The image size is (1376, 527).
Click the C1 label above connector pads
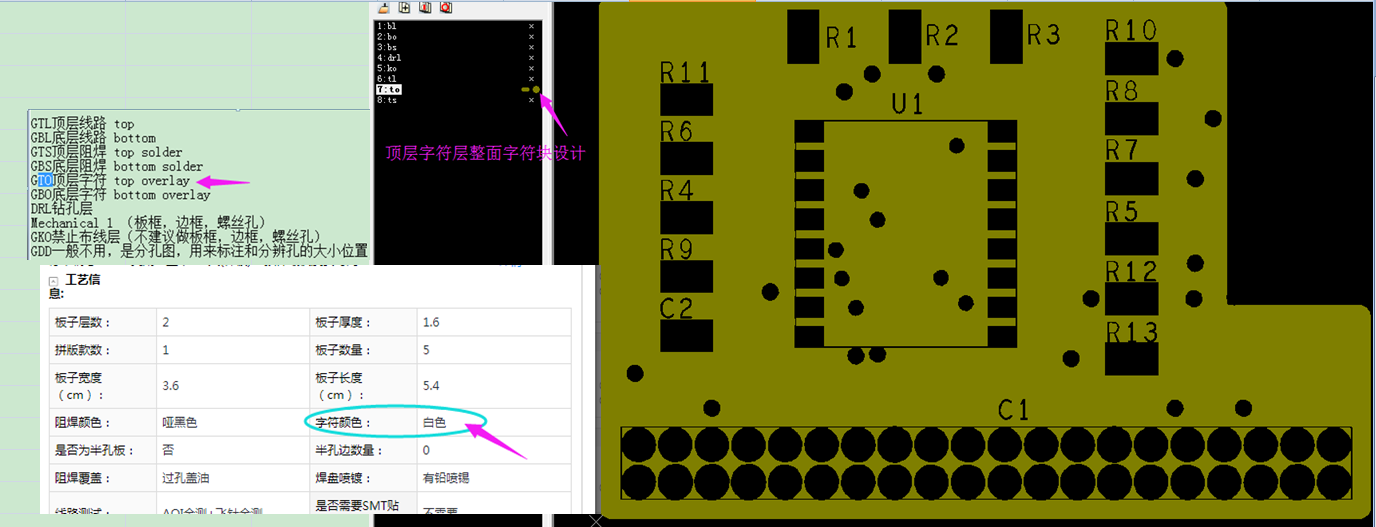(1013, 410)
